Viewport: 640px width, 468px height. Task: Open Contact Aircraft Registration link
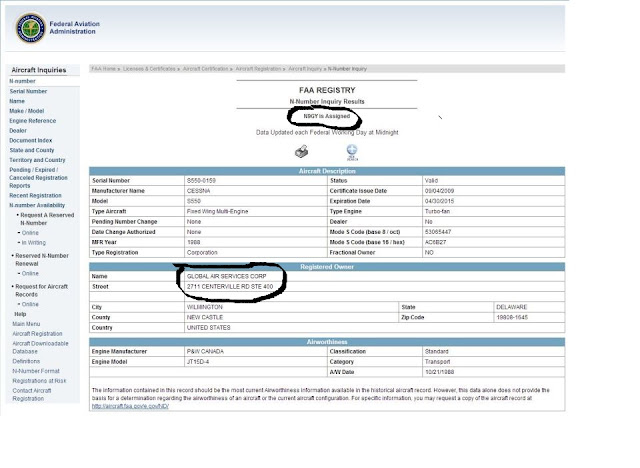32,395
